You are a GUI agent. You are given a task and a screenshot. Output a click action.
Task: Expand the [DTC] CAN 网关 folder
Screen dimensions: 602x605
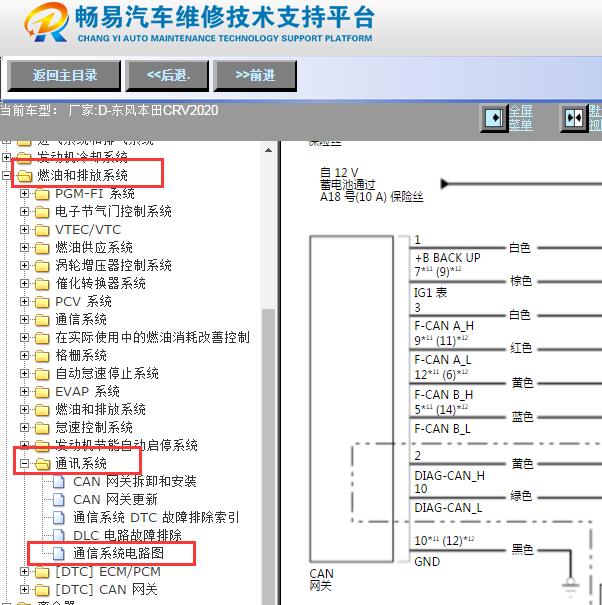(x=24, y=590)
